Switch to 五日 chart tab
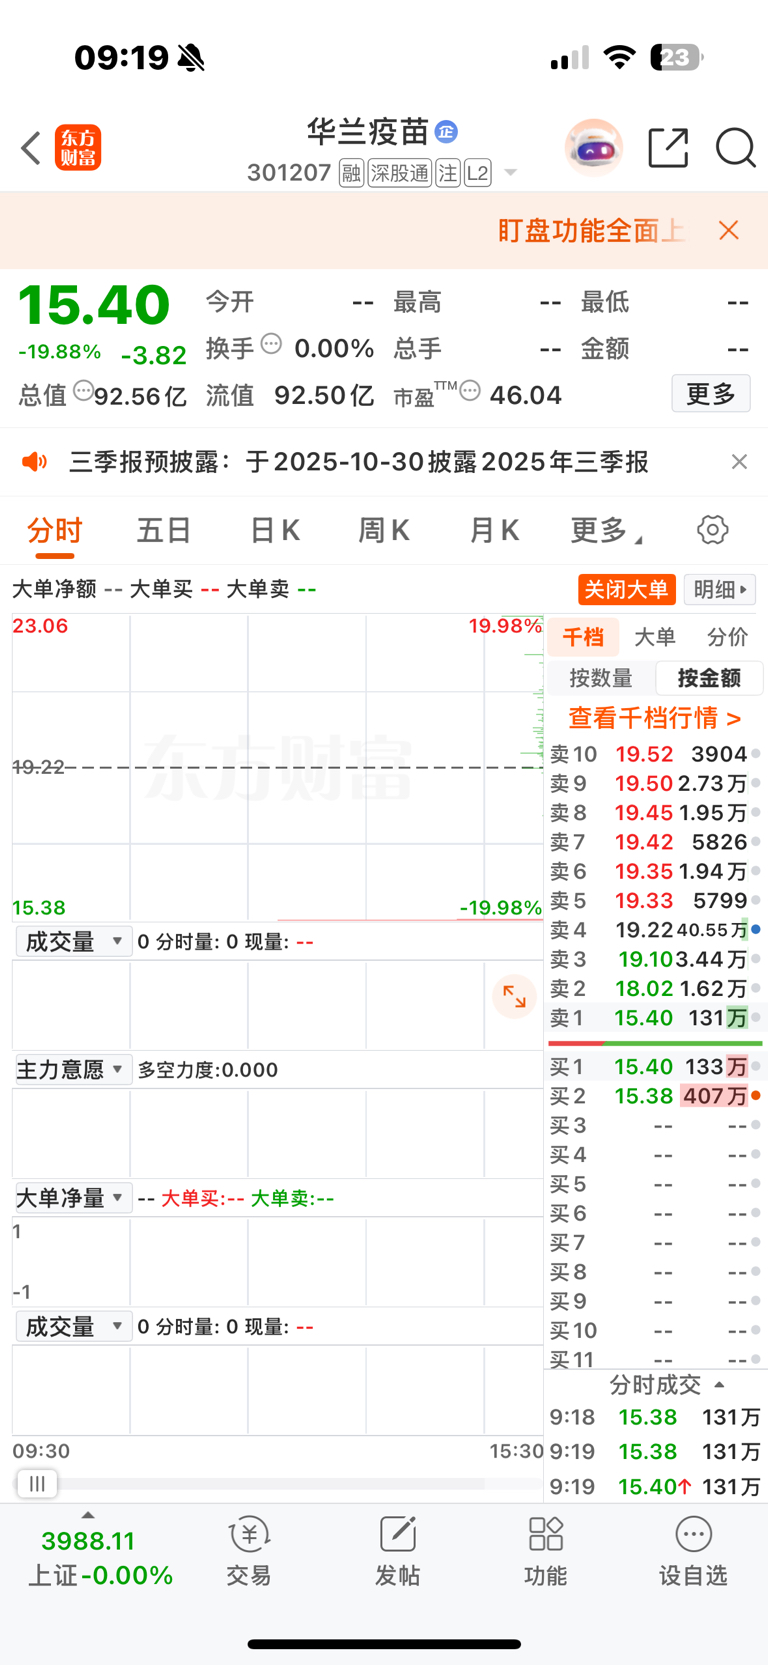Image resolution: width=769 pixels, height=1665 pixels. (x=164, y=530)
